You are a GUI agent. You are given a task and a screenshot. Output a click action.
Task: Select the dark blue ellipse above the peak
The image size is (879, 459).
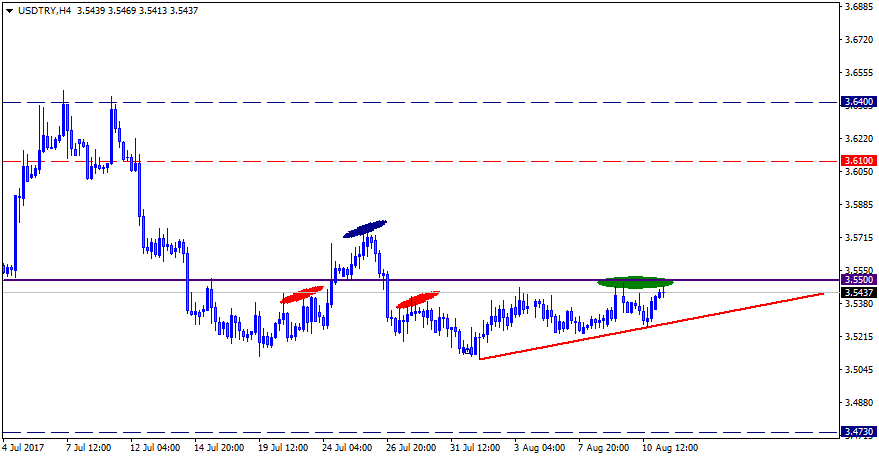[x=365, y=229]
